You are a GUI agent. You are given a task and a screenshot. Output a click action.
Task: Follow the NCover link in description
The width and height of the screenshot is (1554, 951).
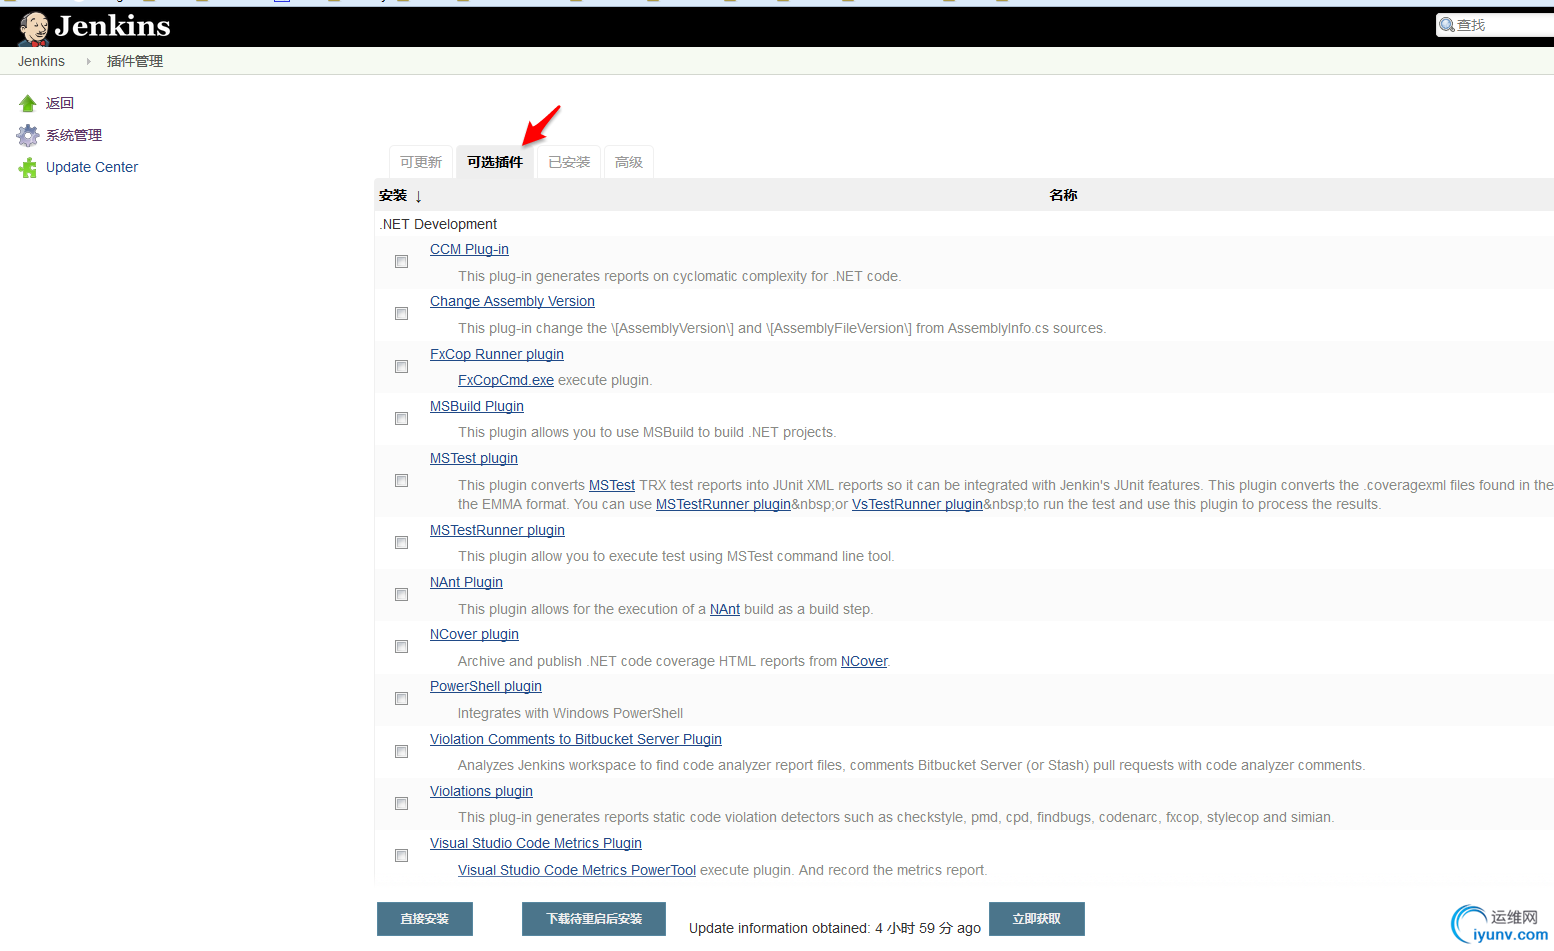(x=864, y=662)
